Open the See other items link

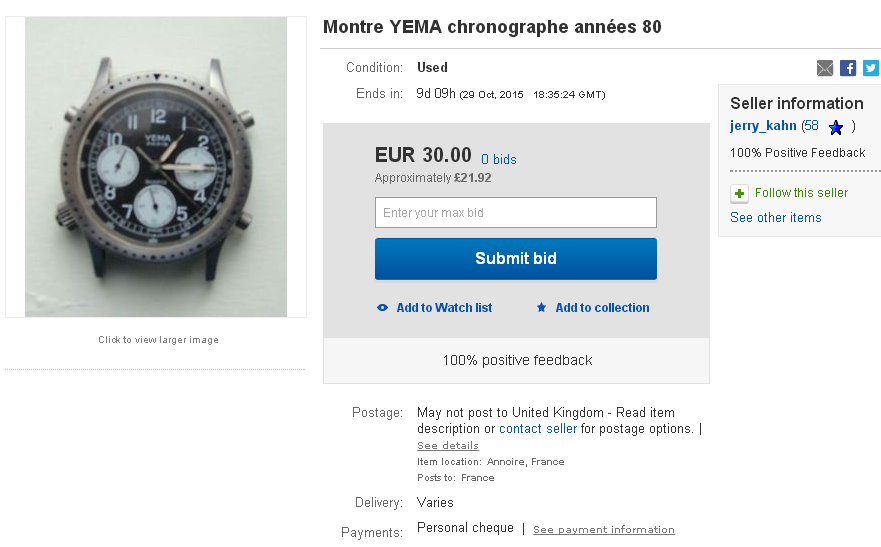point(775,218)
